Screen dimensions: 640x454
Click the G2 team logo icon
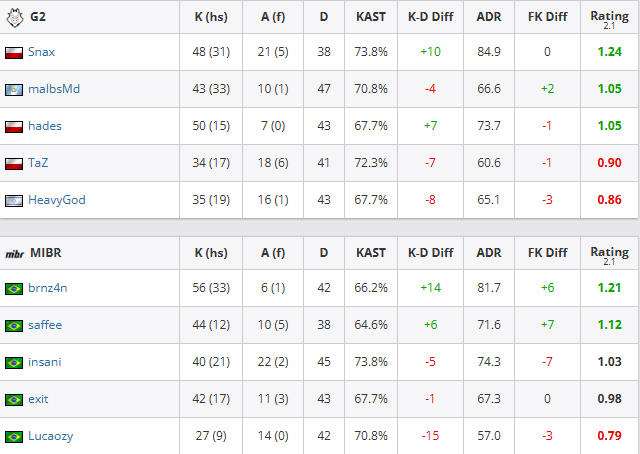(x=15, y=18)
